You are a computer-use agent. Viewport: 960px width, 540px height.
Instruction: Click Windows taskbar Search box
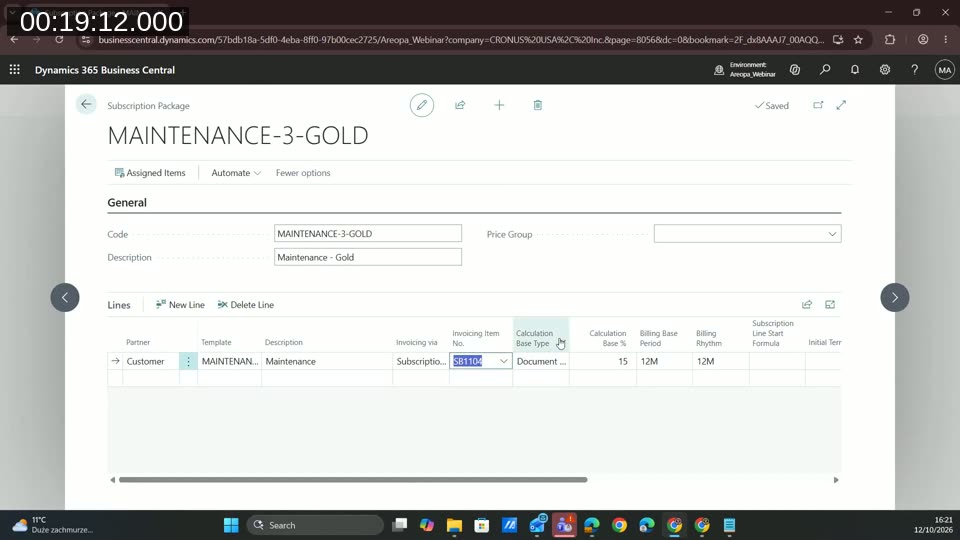pyautogui.click(x=315, y=525)
